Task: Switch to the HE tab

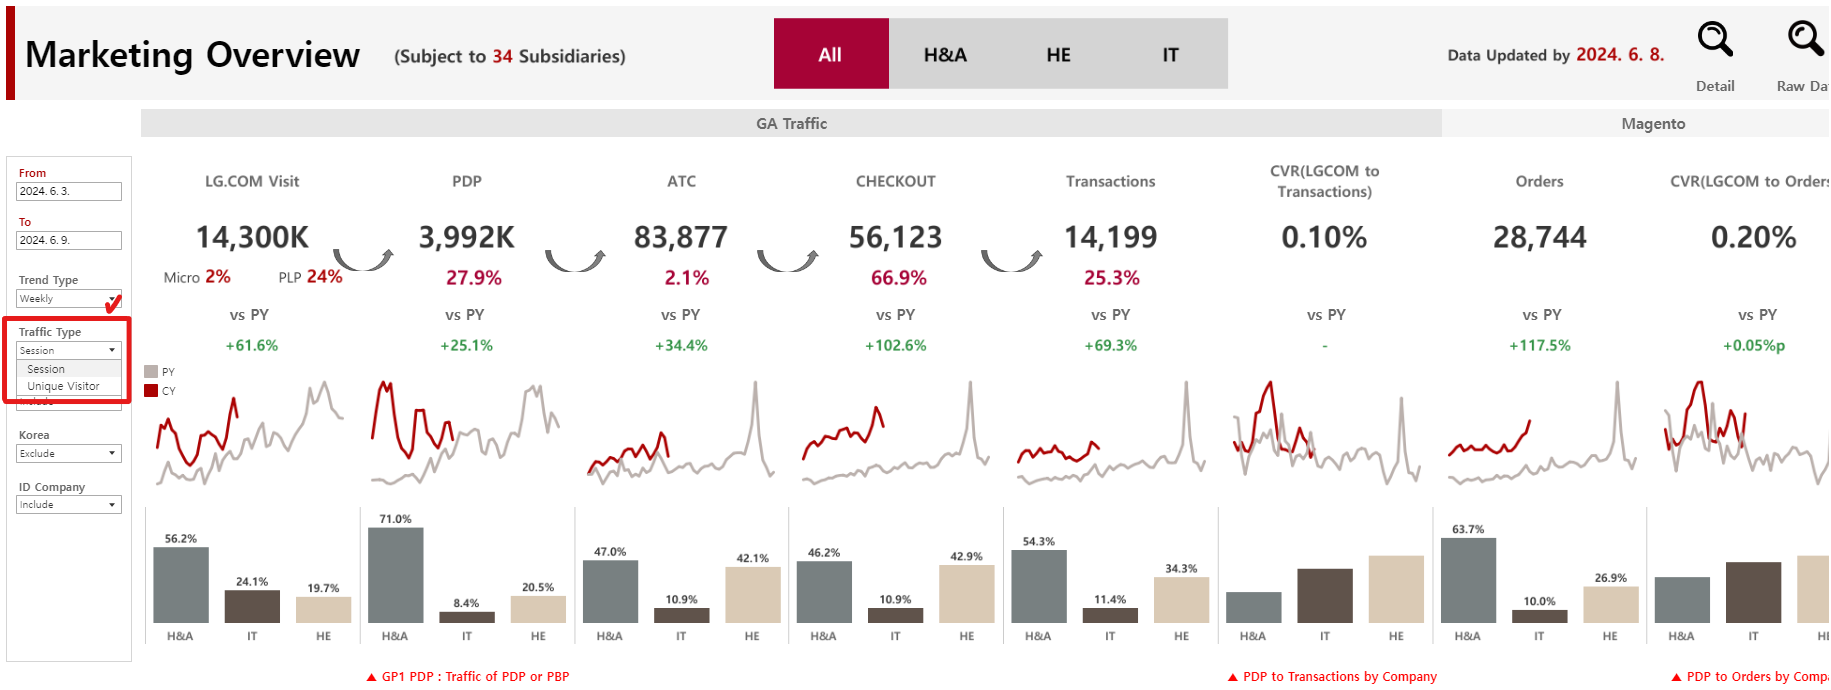Action: (x=1058, y=54)
